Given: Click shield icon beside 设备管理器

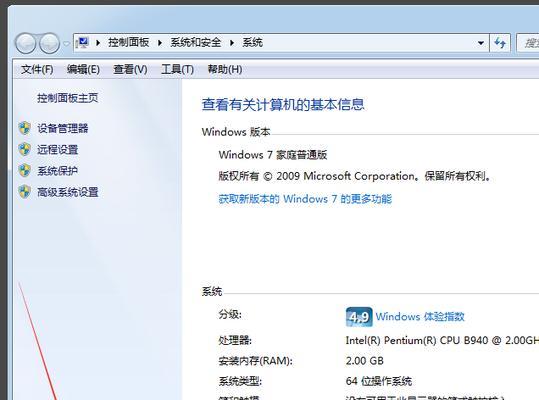Looking at the screenshot, I should point(25,128).
